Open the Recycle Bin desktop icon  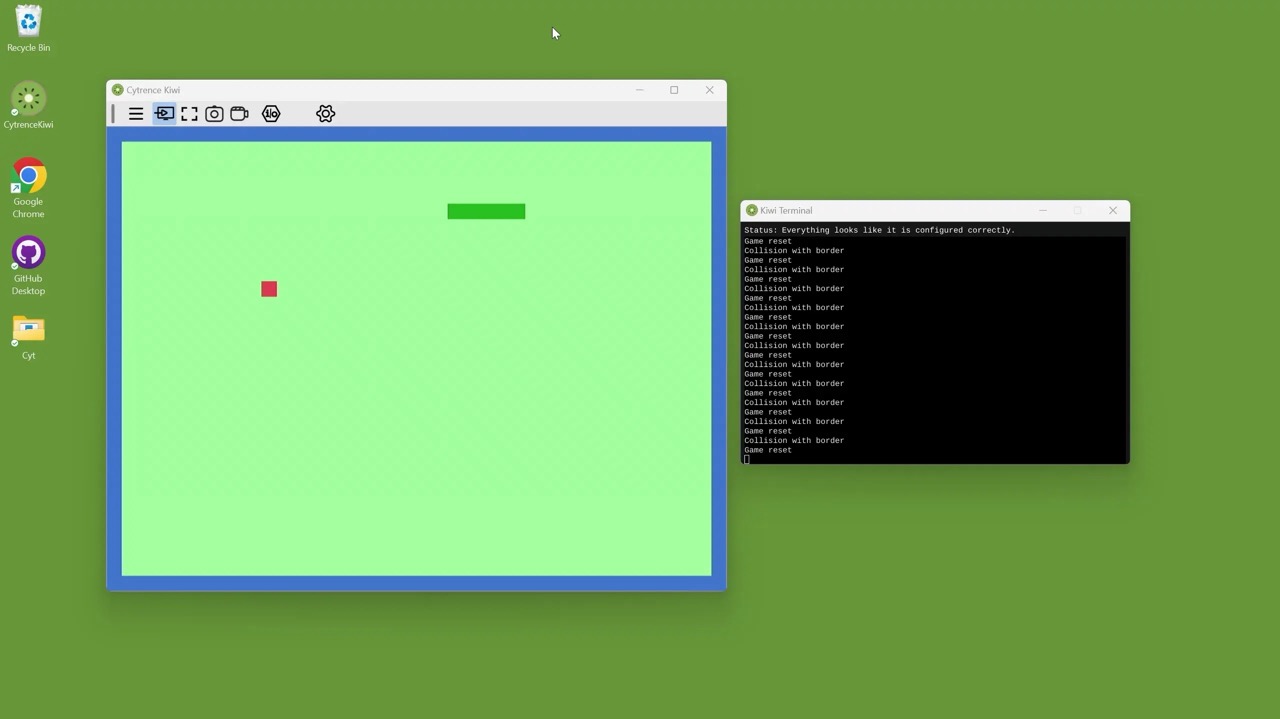click(x=28, y=28)
